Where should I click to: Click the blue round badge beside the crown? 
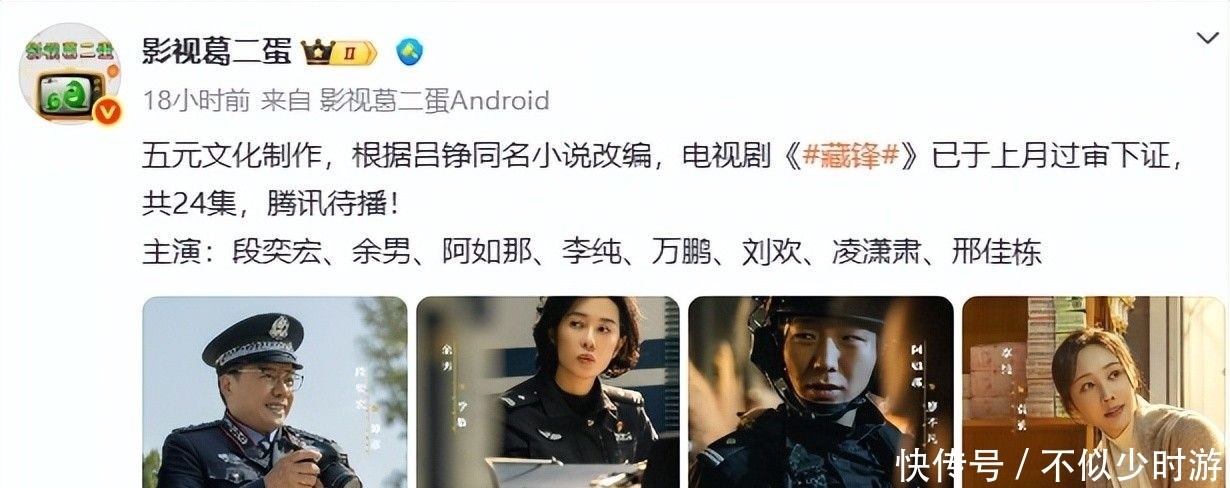click(409, 51)
